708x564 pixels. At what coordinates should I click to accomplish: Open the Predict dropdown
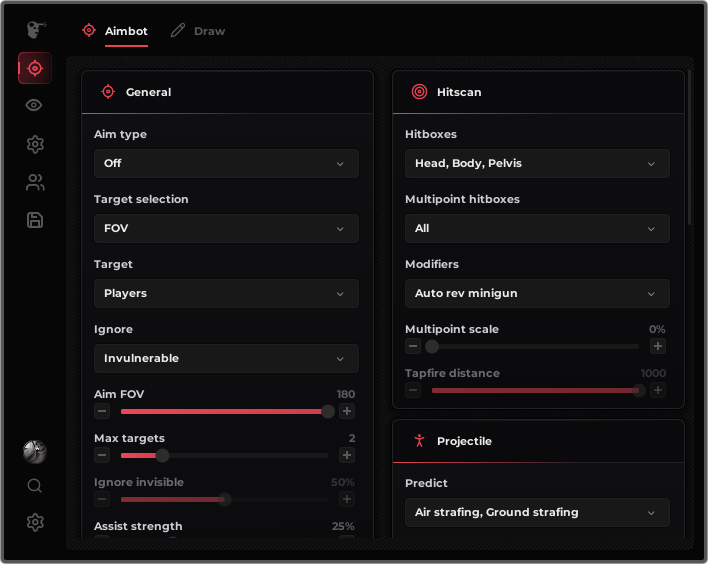click(537, 513)
